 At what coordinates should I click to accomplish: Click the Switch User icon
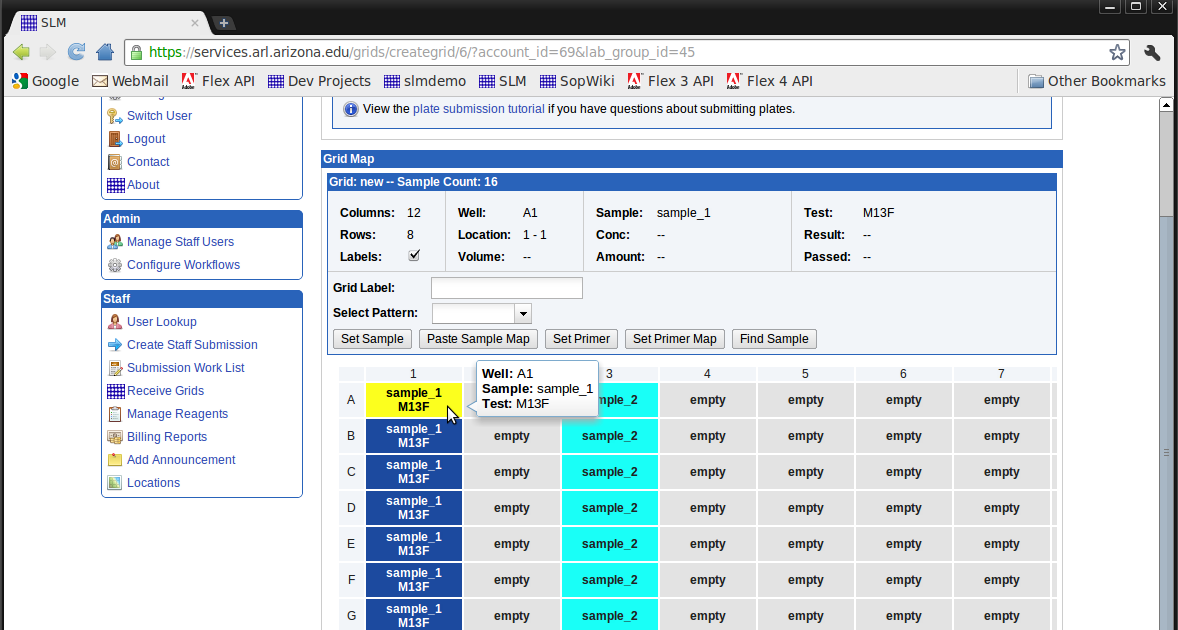click(114, 115)
